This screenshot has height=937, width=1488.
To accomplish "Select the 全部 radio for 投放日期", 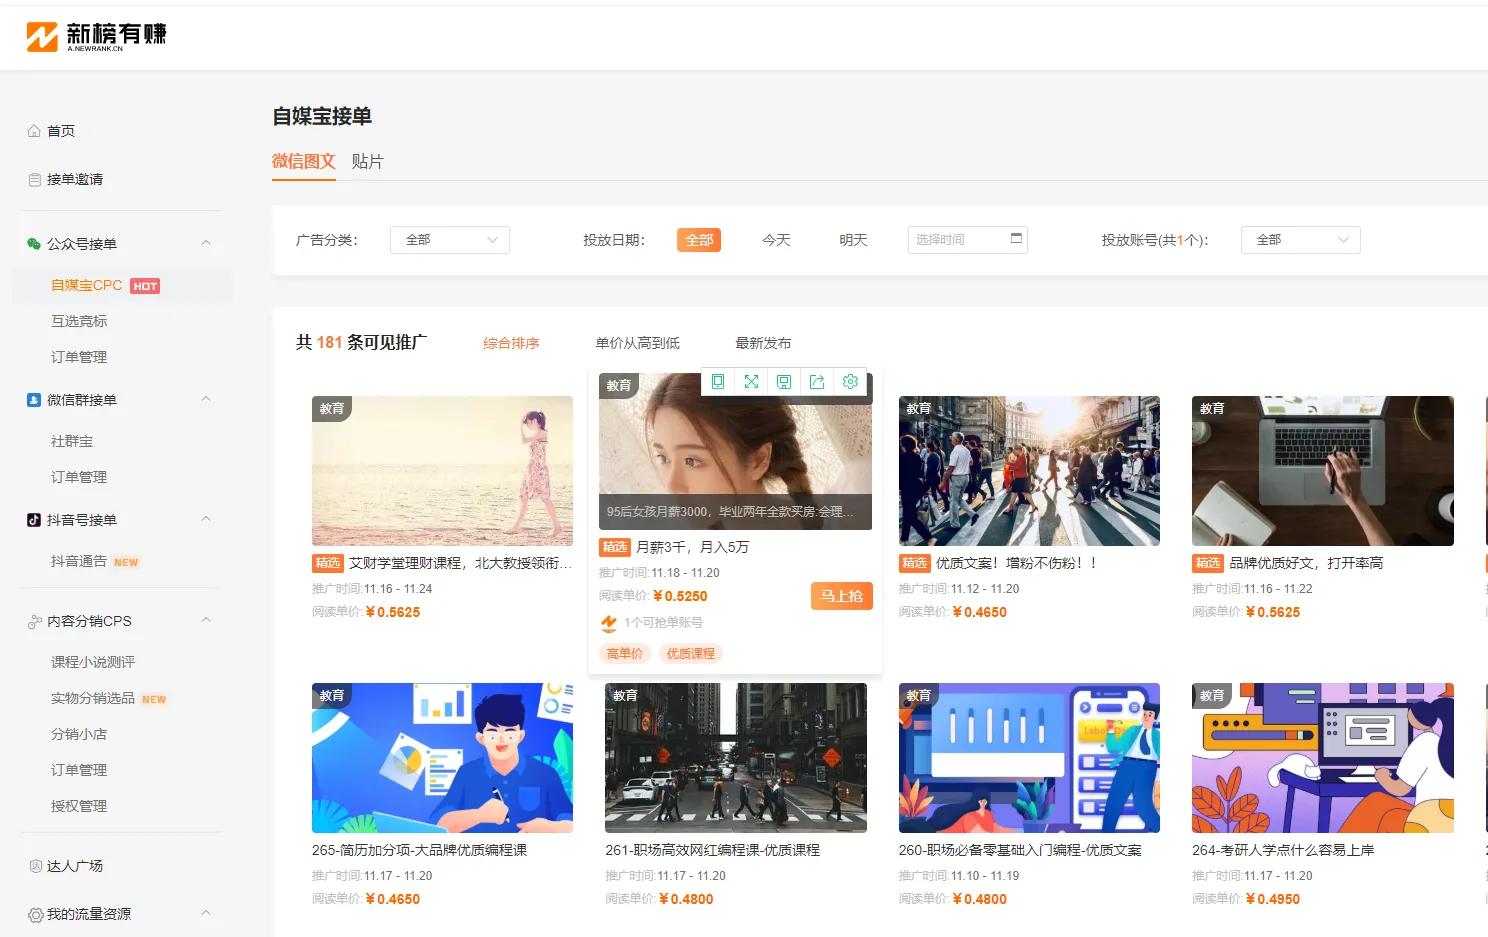I will tap(698, 239).
